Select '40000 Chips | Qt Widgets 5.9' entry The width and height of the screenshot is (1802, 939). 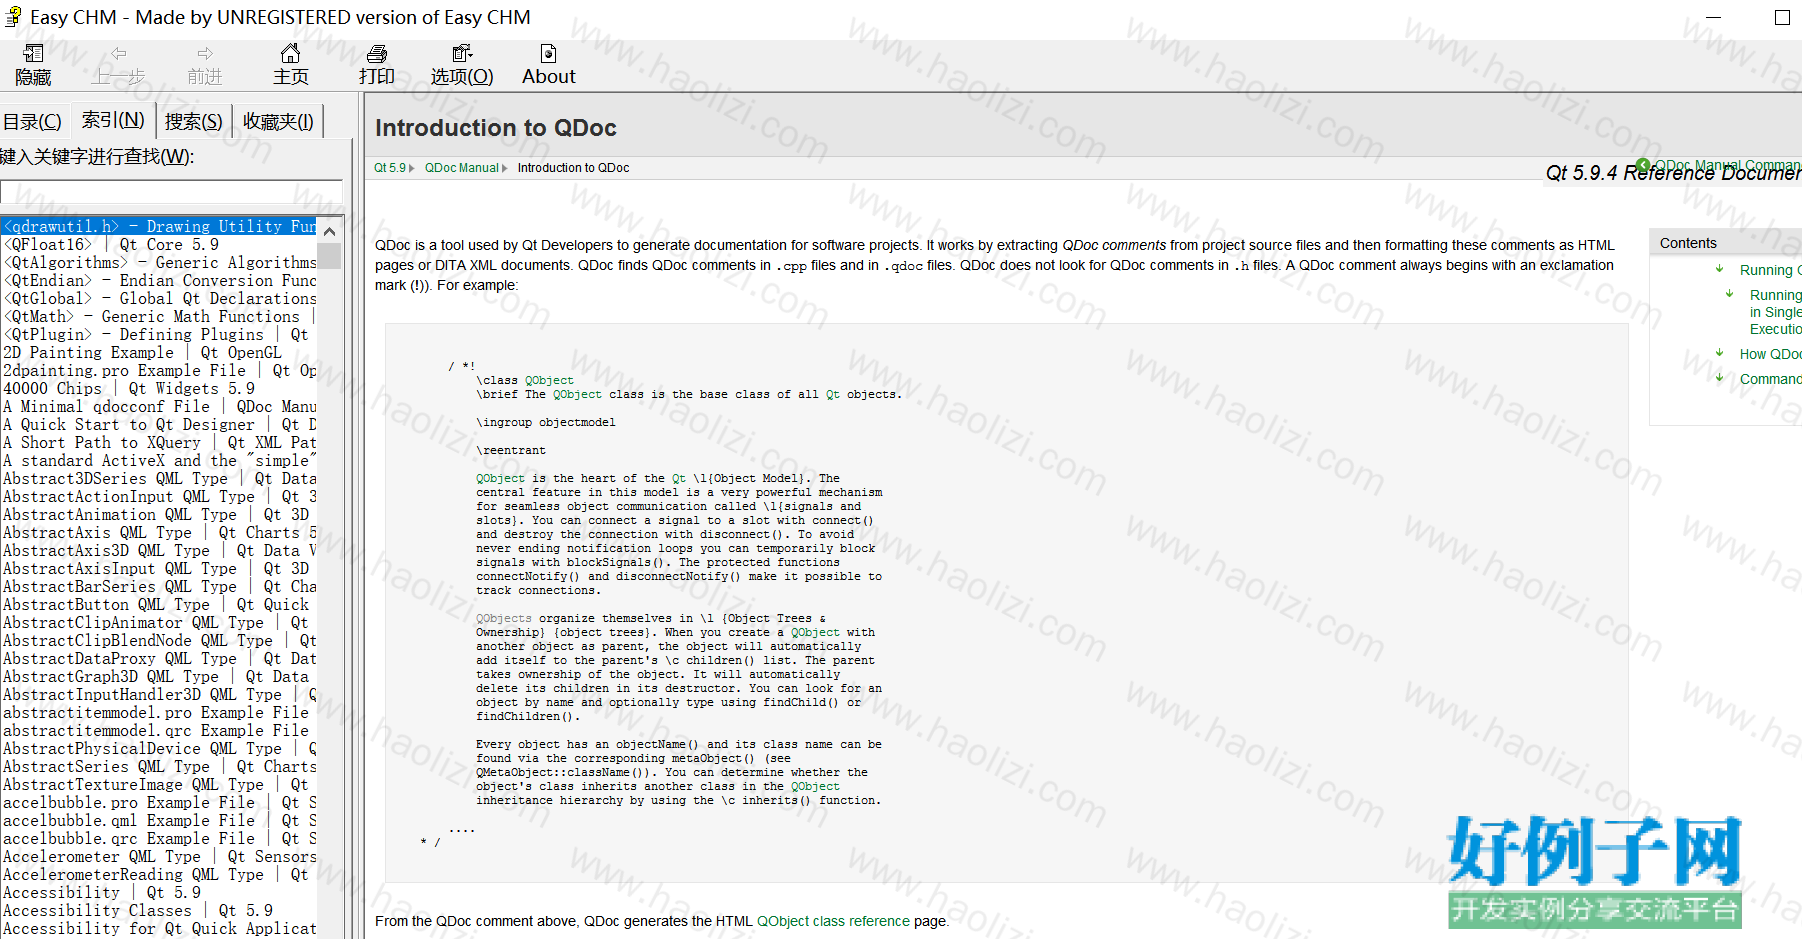159,389
